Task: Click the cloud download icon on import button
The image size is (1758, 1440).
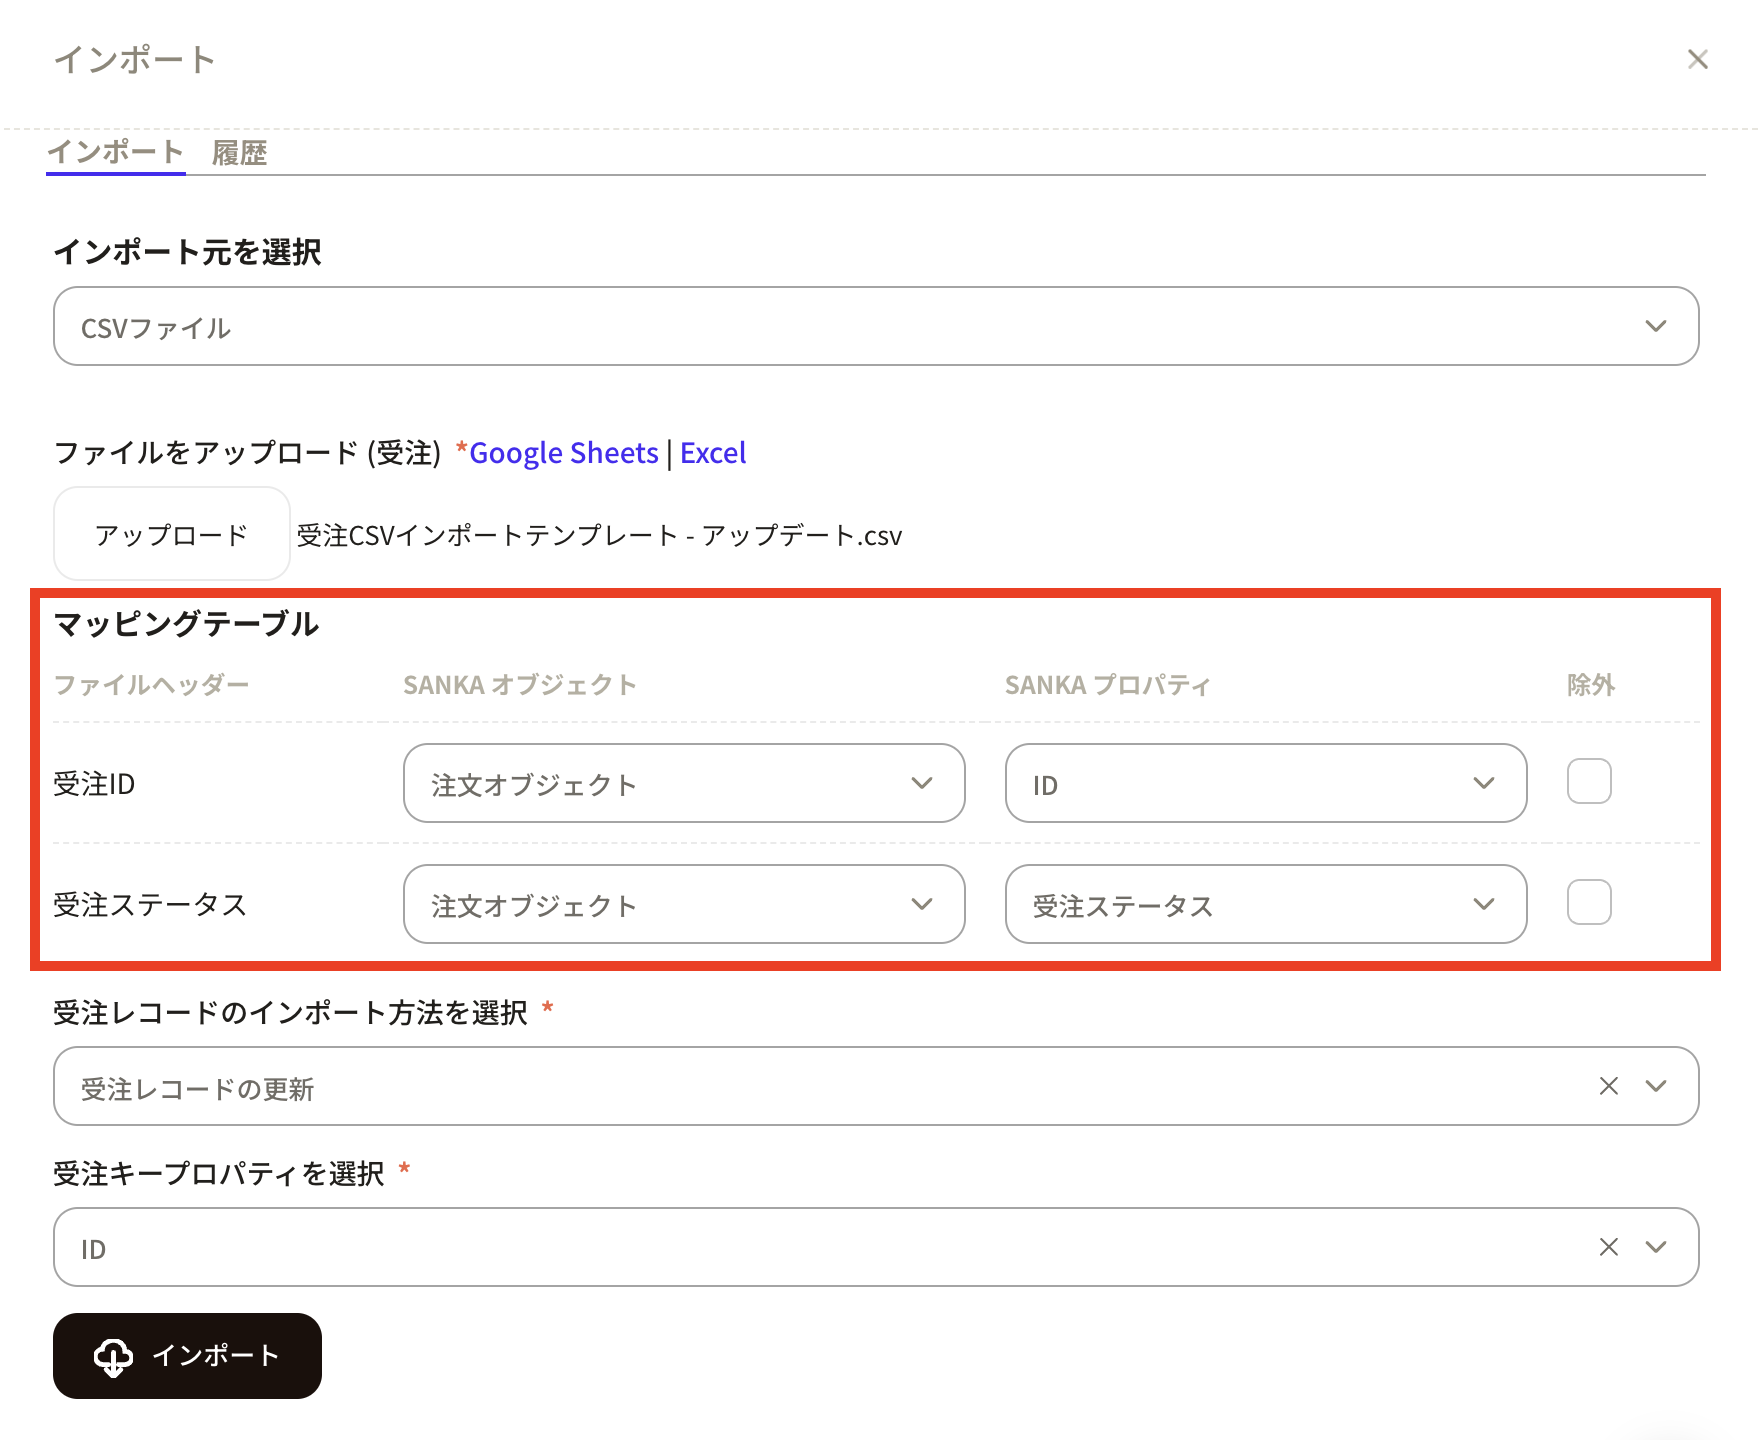Action: point(113,1357)
